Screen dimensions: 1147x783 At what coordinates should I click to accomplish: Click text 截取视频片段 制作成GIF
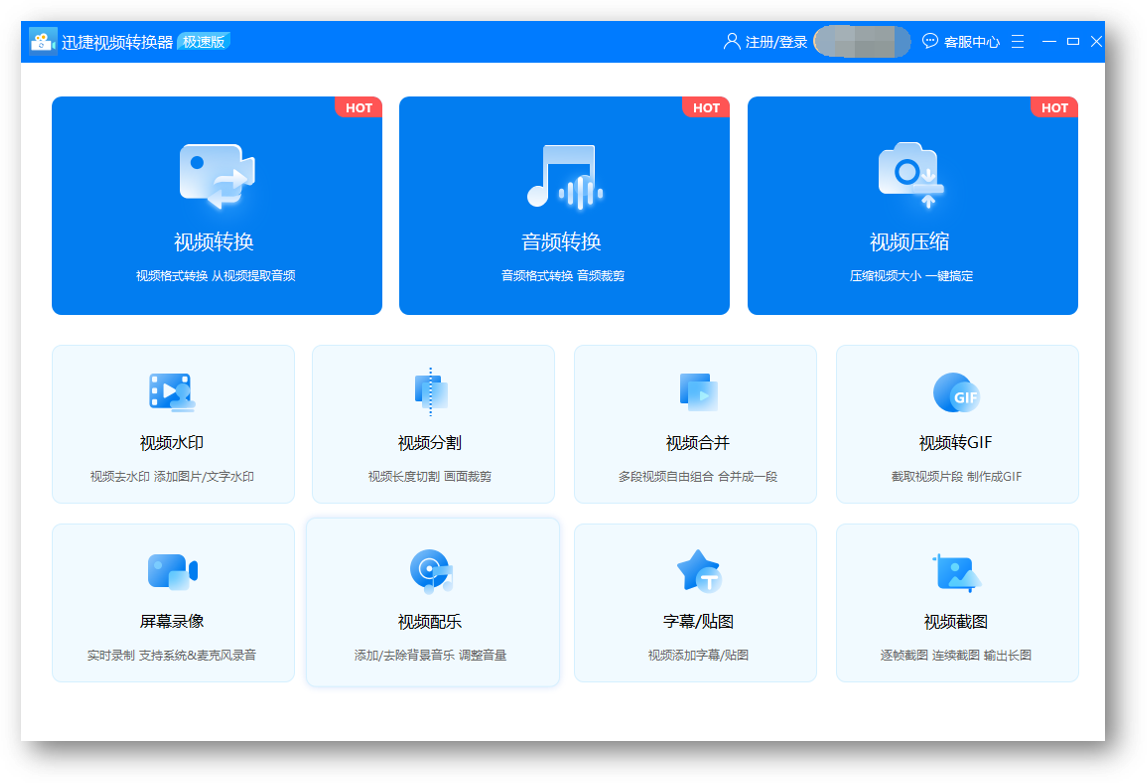[957, 476]
